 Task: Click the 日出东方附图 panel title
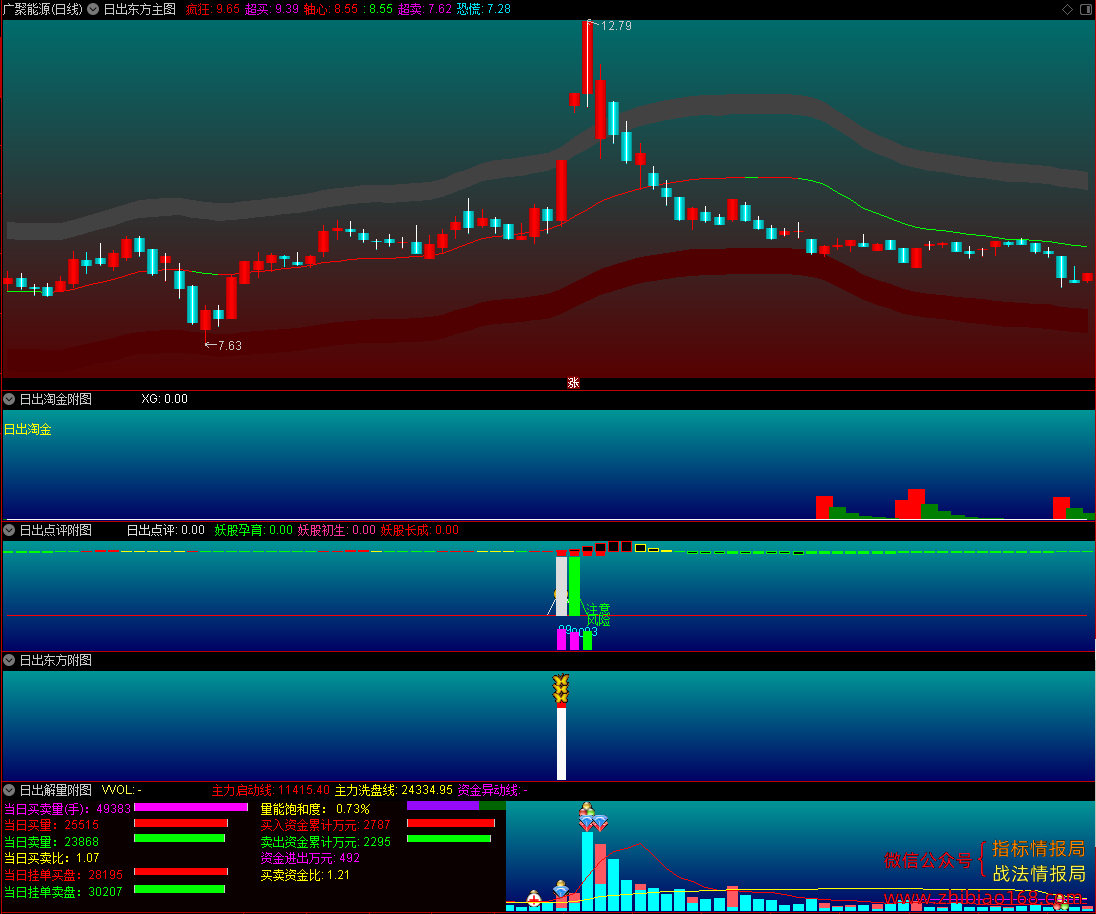click(x=55, y=660)
